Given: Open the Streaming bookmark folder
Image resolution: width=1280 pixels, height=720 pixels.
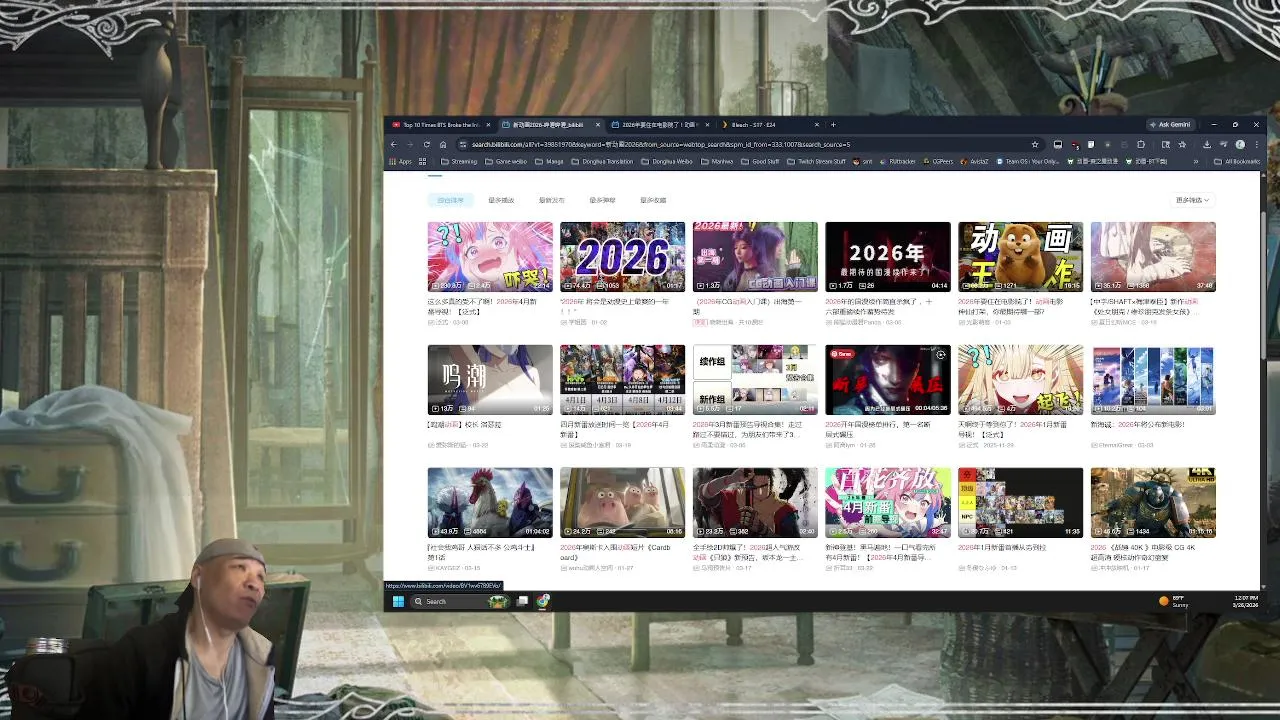Looking at the screenshot, I should click(x=459, y=161).
